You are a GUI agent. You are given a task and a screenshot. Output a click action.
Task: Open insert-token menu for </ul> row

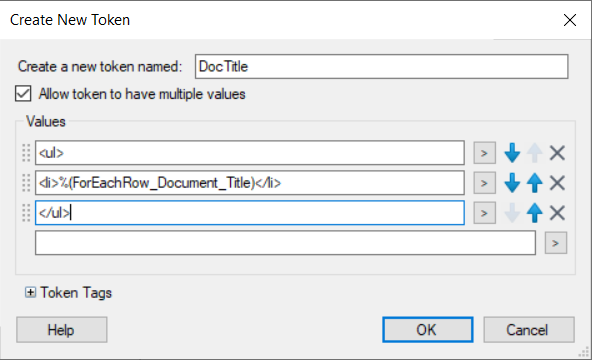485,213
